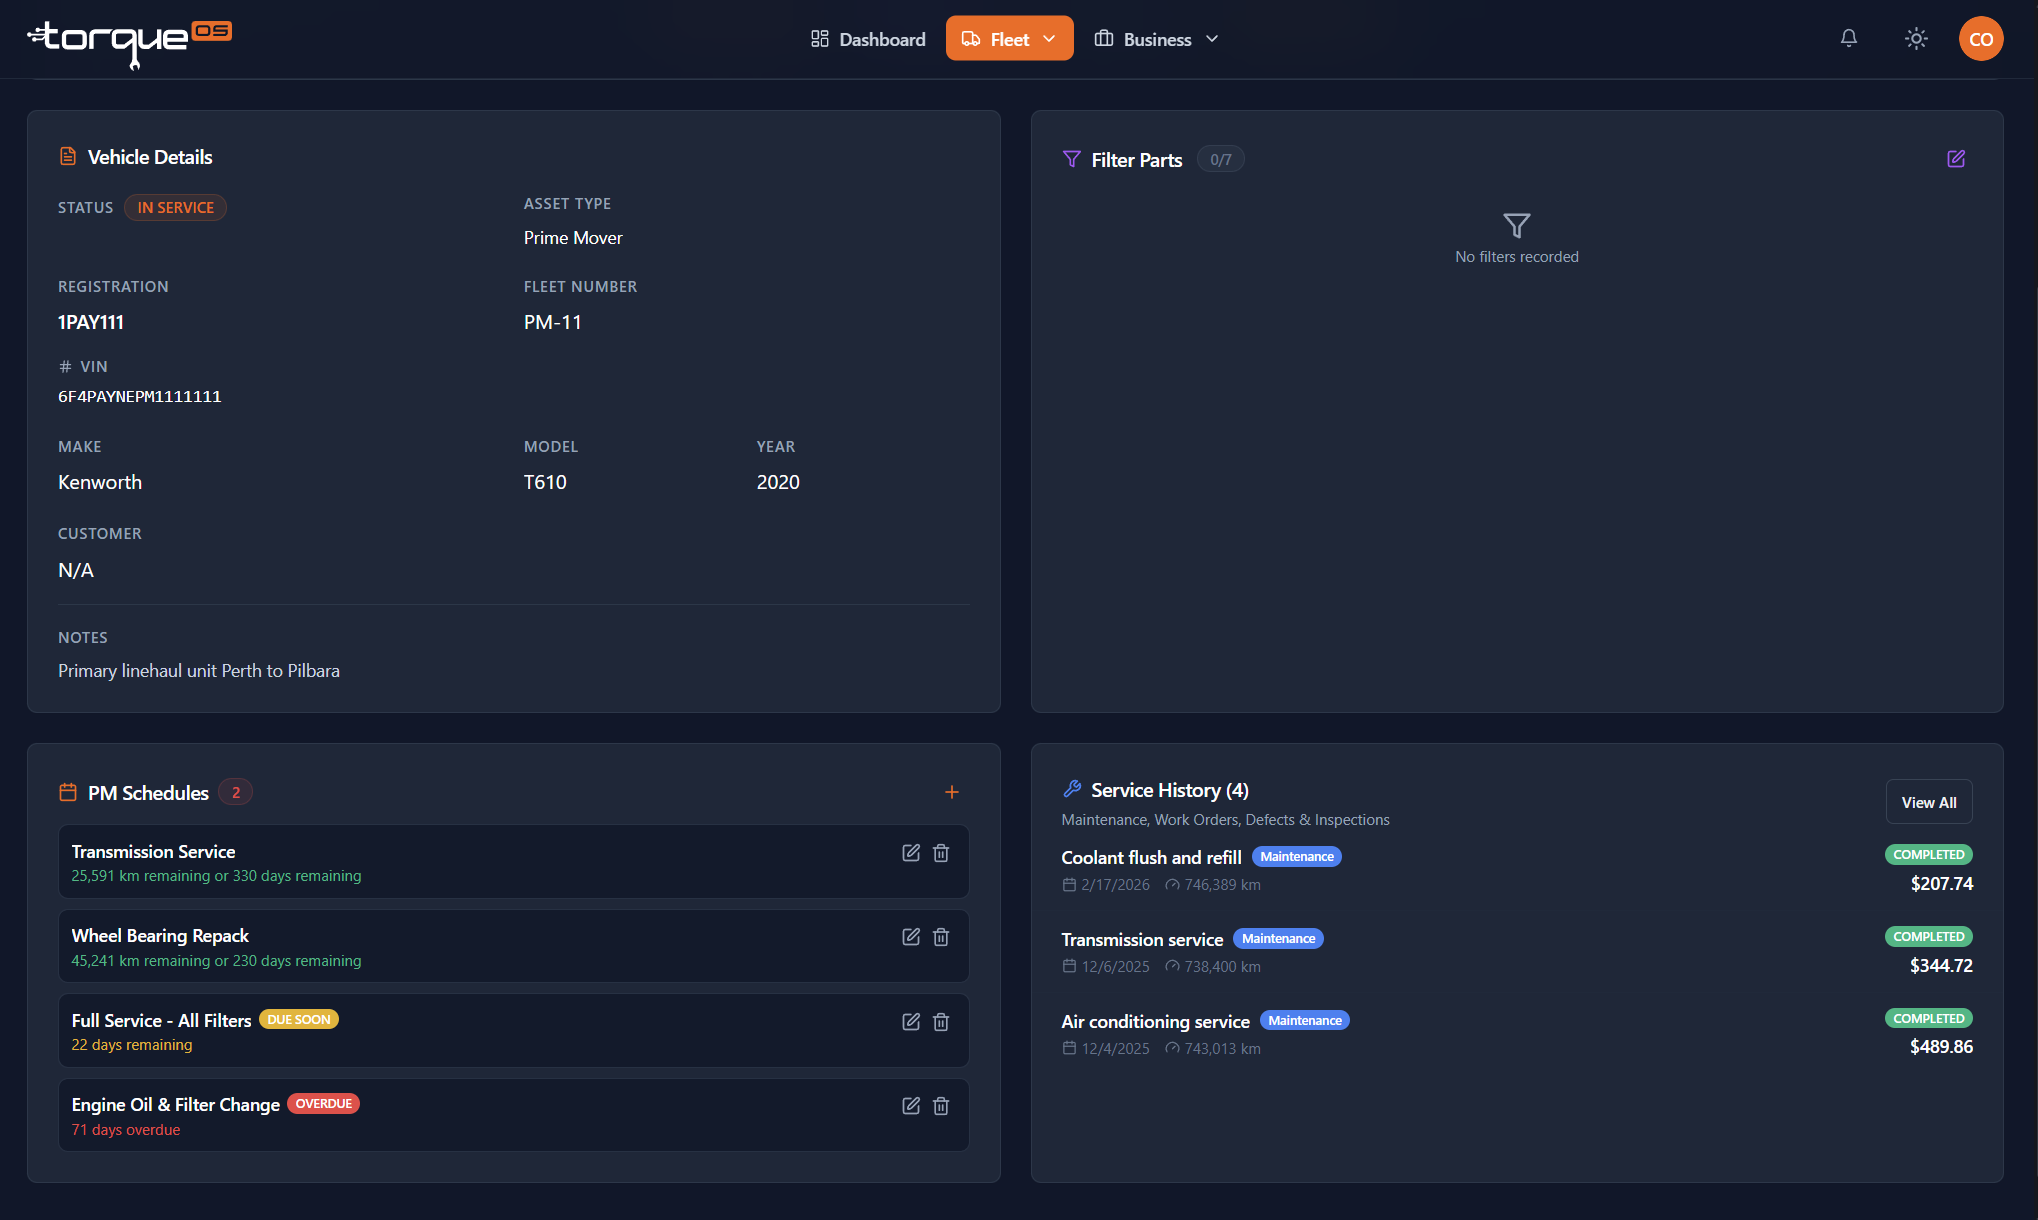Click the IN SERVICE status badge
2038x1220 pixels.
pyautogui.click(x=175, y=207)
